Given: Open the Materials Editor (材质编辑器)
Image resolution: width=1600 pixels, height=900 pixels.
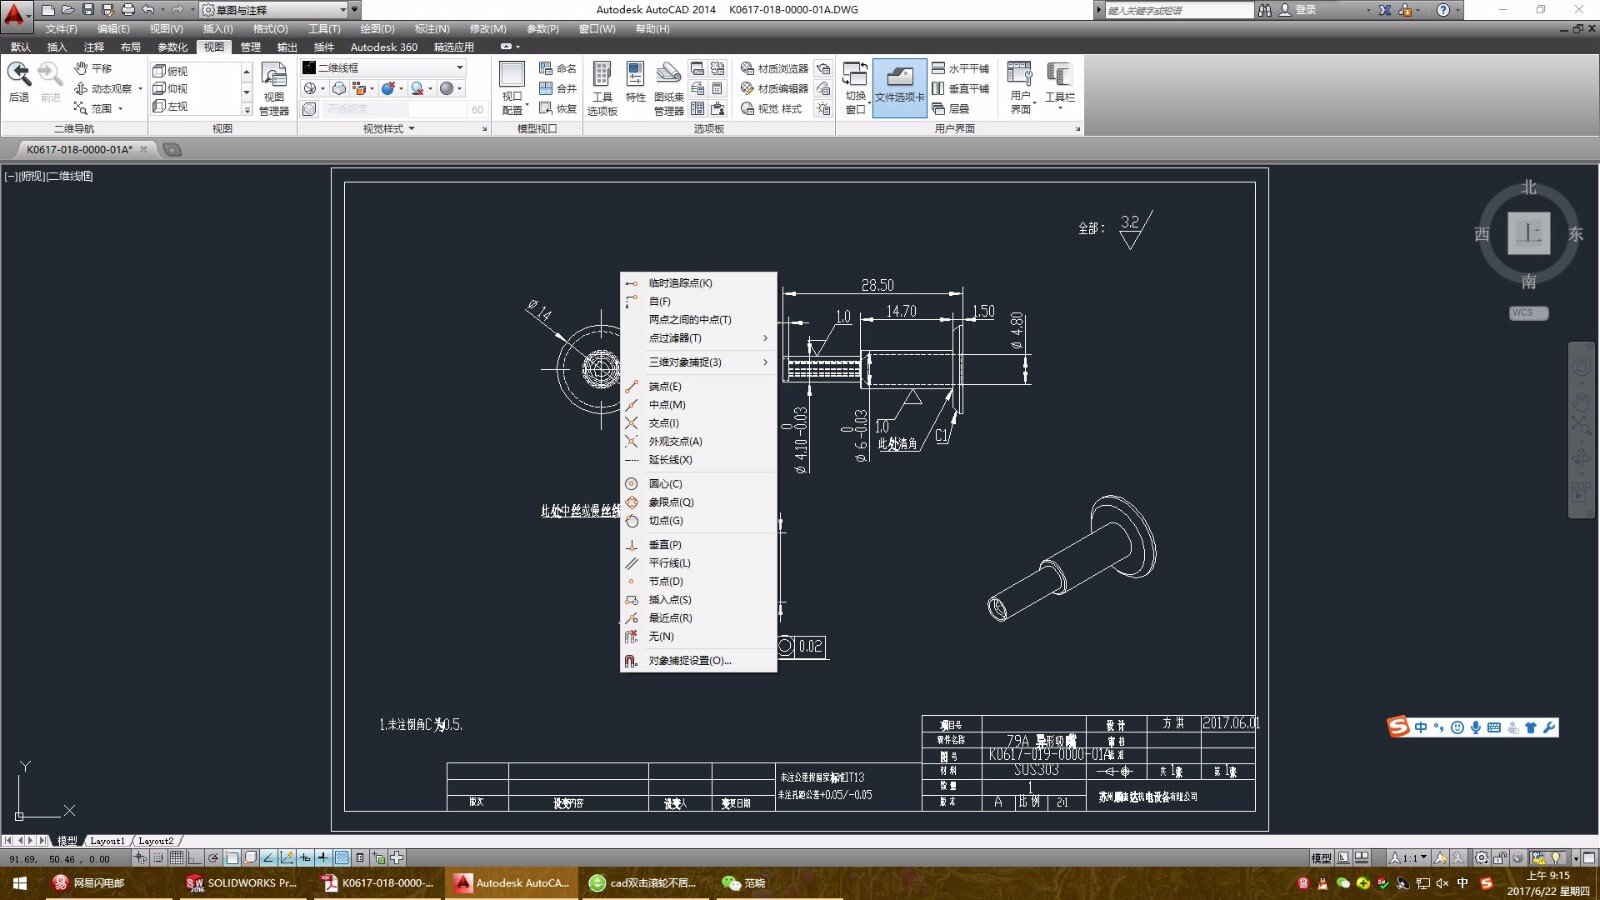Looking at the screenshot, I should tap(775, 88).
